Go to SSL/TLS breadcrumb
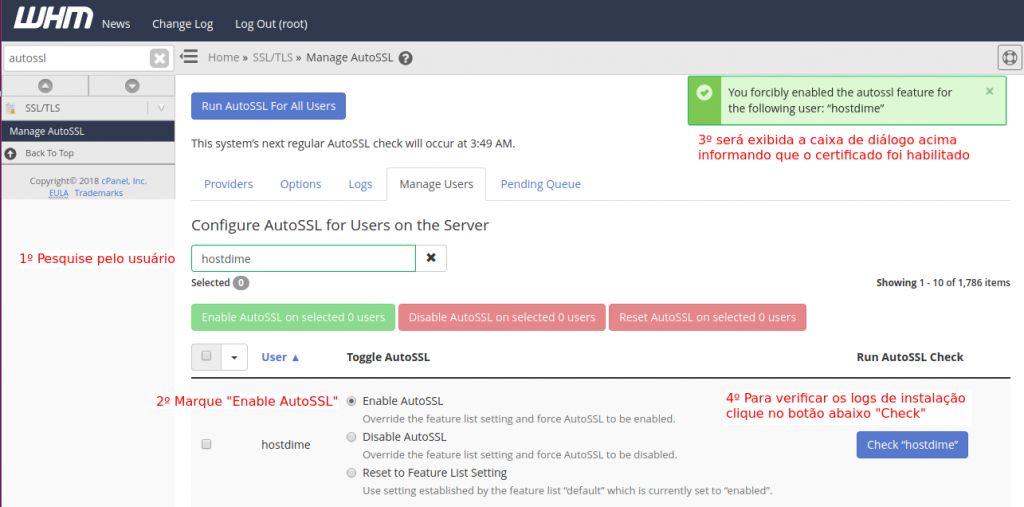Viewport: 1024px width, 507px height. point(272,57)
